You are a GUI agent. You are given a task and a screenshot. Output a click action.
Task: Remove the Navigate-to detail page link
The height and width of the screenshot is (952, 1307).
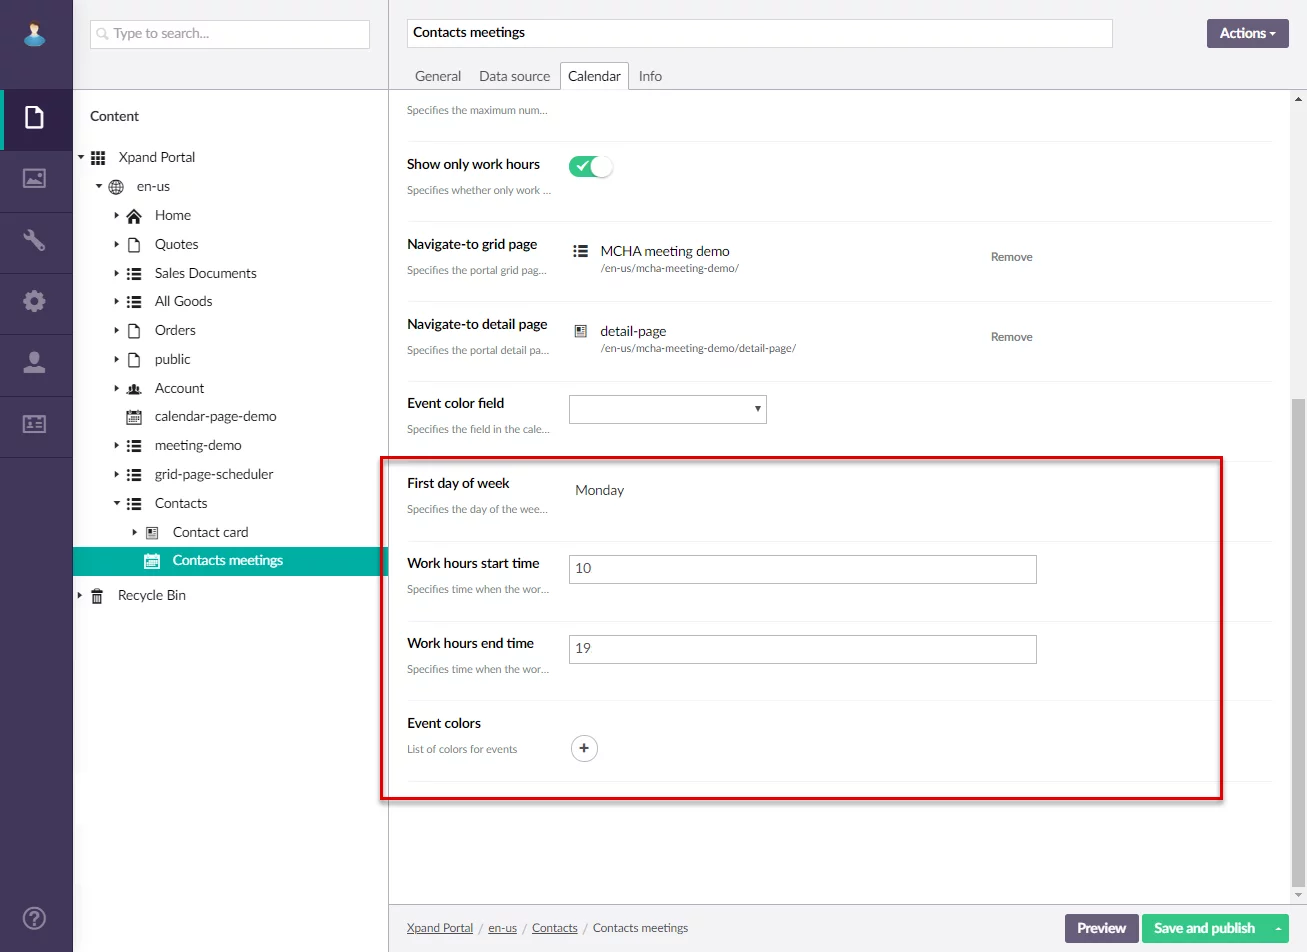(1011, 337)
